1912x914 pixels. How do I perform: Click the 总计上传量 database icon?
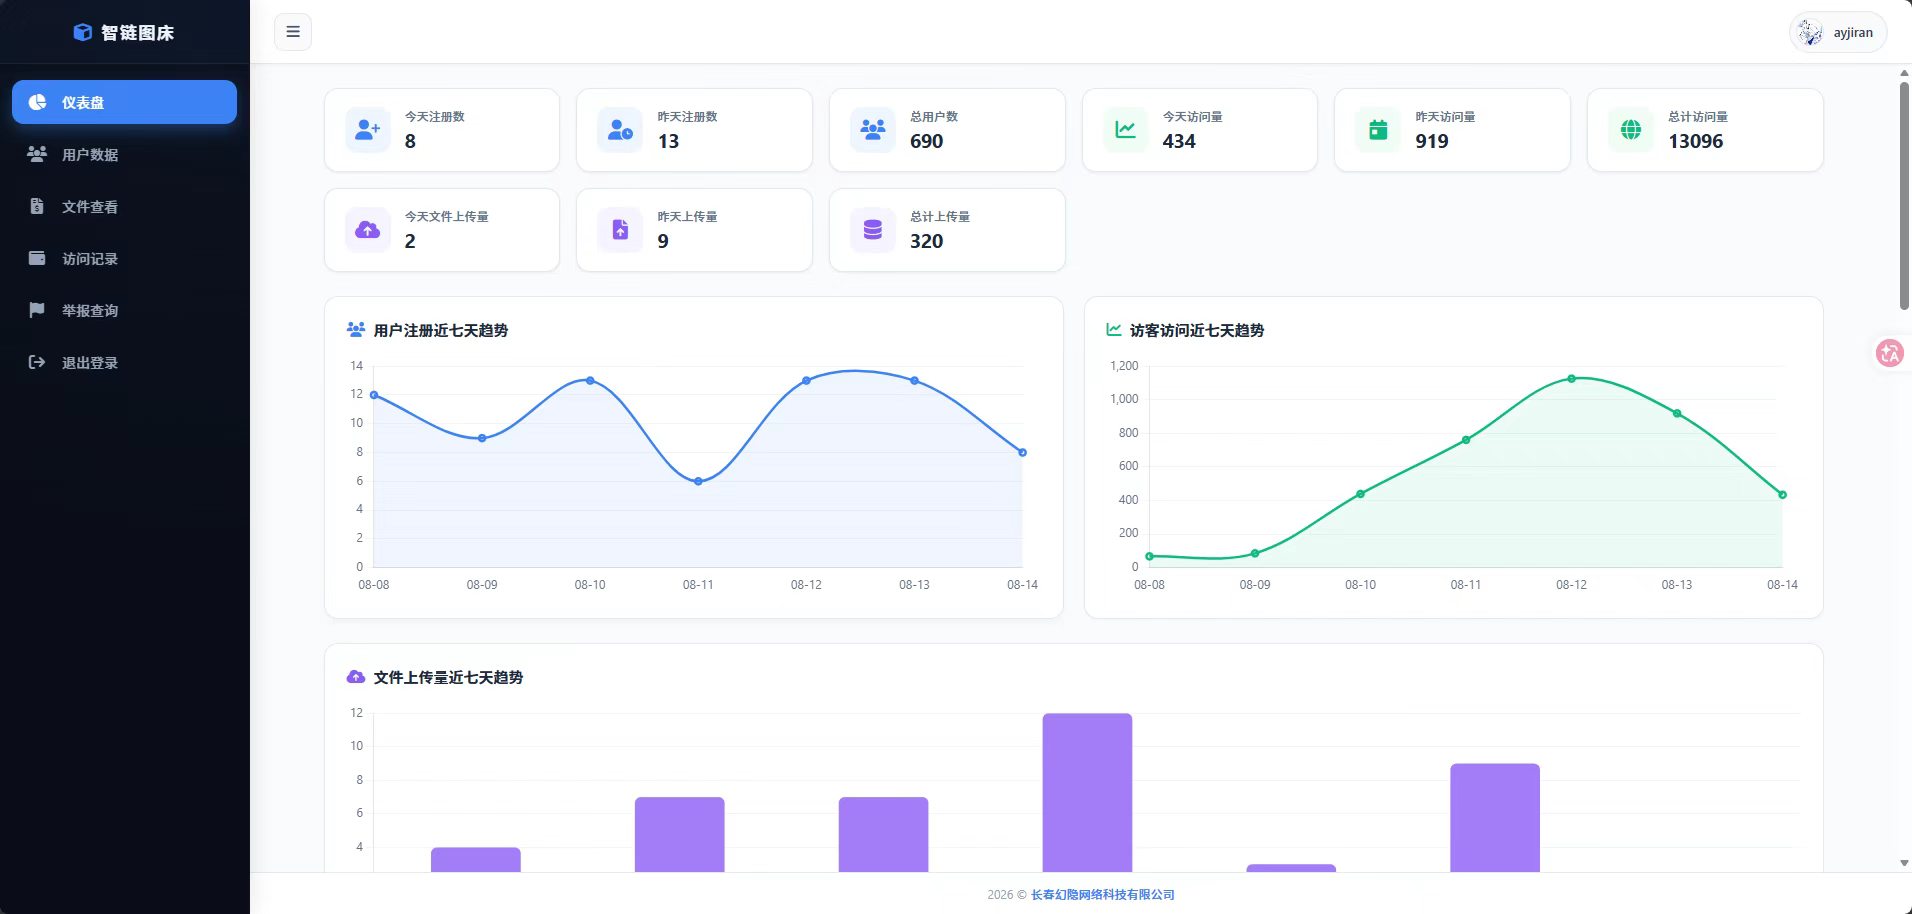tap(873, 230)
